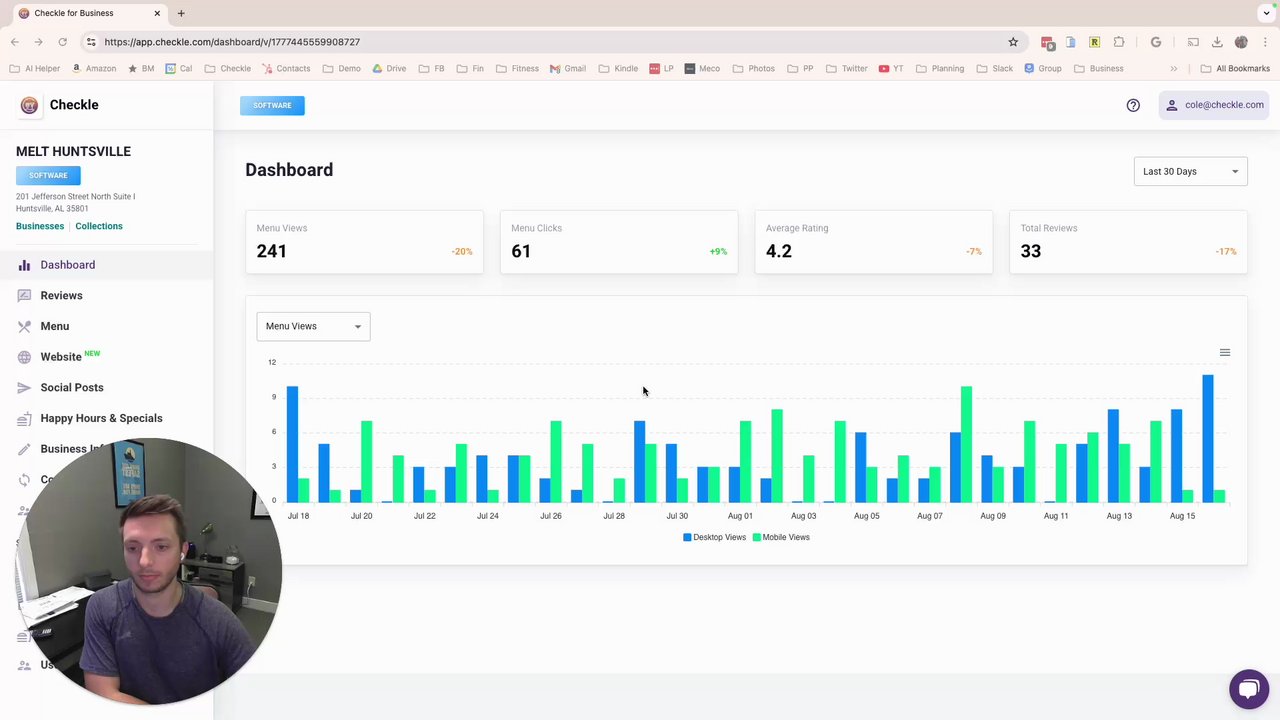Click the Reviews speech bubble icon
The height and width of the screenshot is (720, 1280).
pos(24,295)
